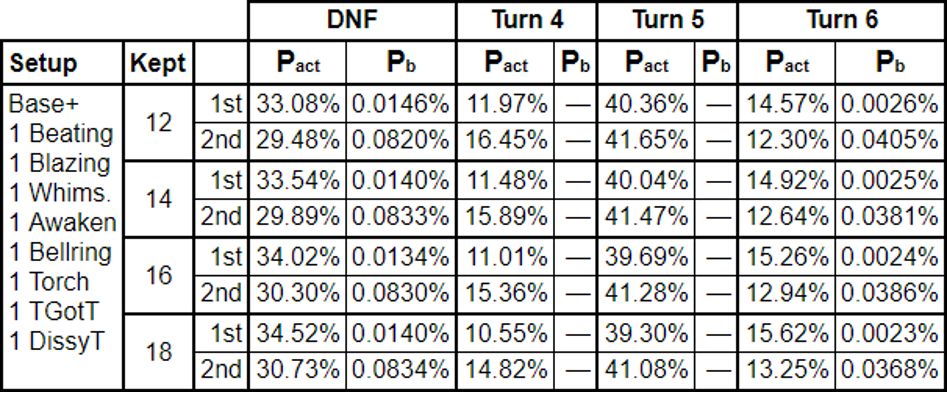Click the 41.08% Turn 5 cell
947x393 pixels.
pyautogui.click(x=646, y=371)
